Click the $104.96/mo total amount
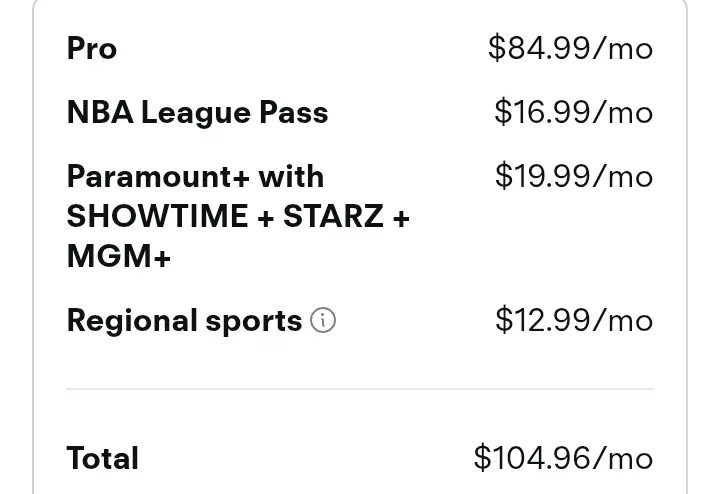 click(563, 458)
